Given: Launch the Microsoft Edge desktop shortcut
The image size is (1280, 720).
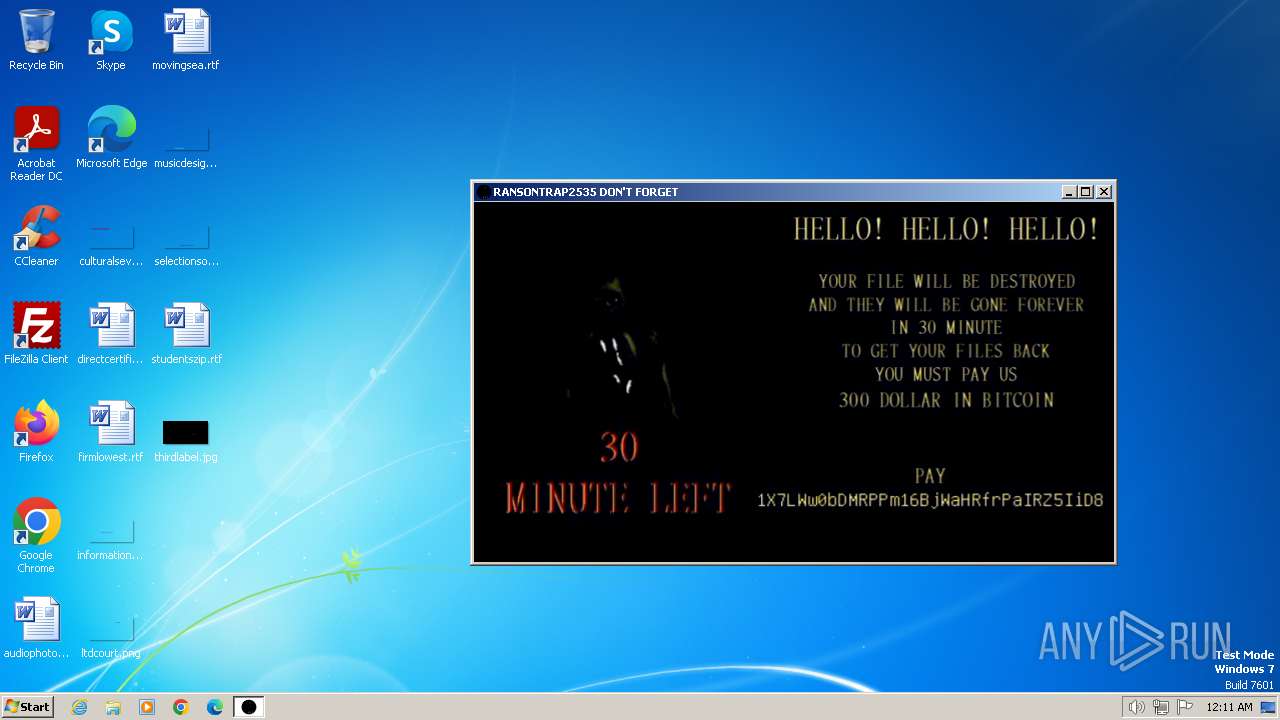Looking at the screenshot, I should point(111,138).
